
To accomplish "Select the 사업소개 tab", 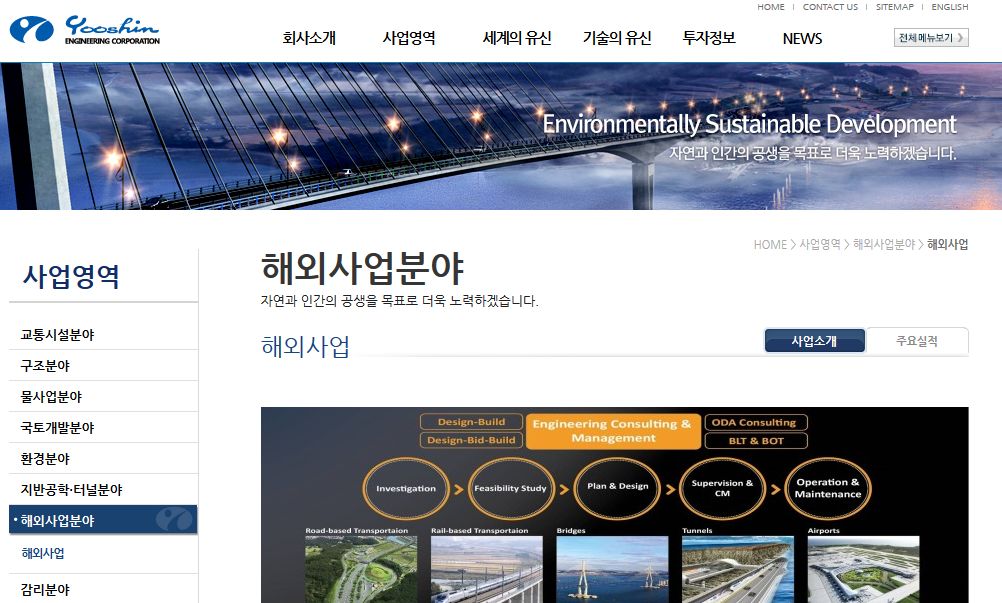I will click(814, 341).
